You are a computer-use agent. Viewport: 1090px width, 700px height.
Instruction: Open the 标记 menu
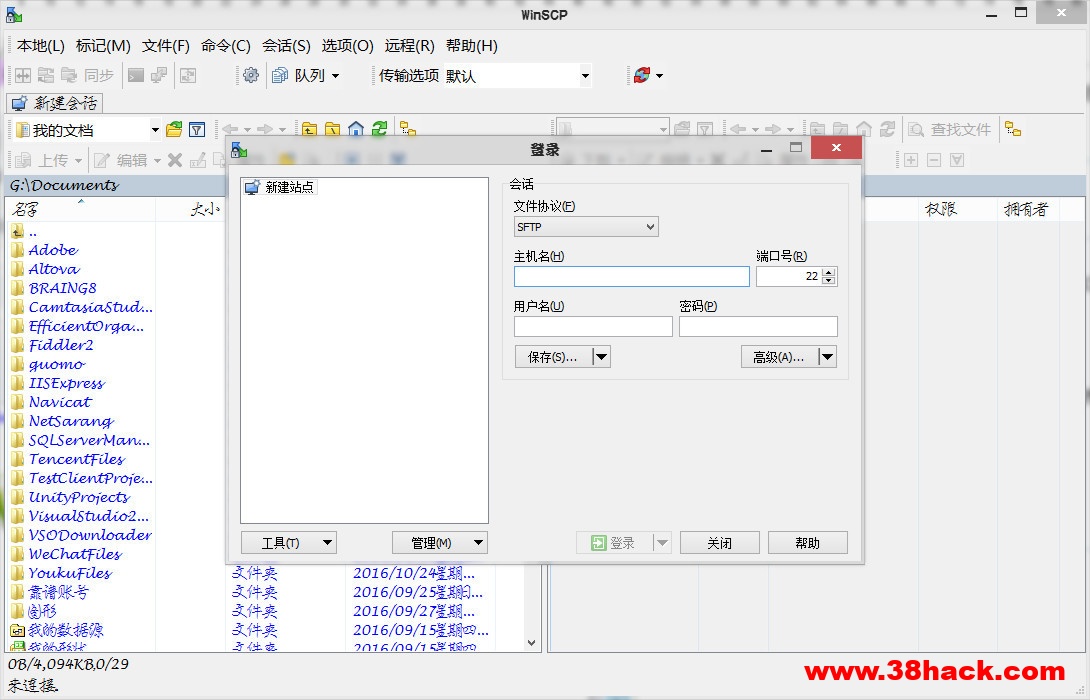[x=103, y=46]
